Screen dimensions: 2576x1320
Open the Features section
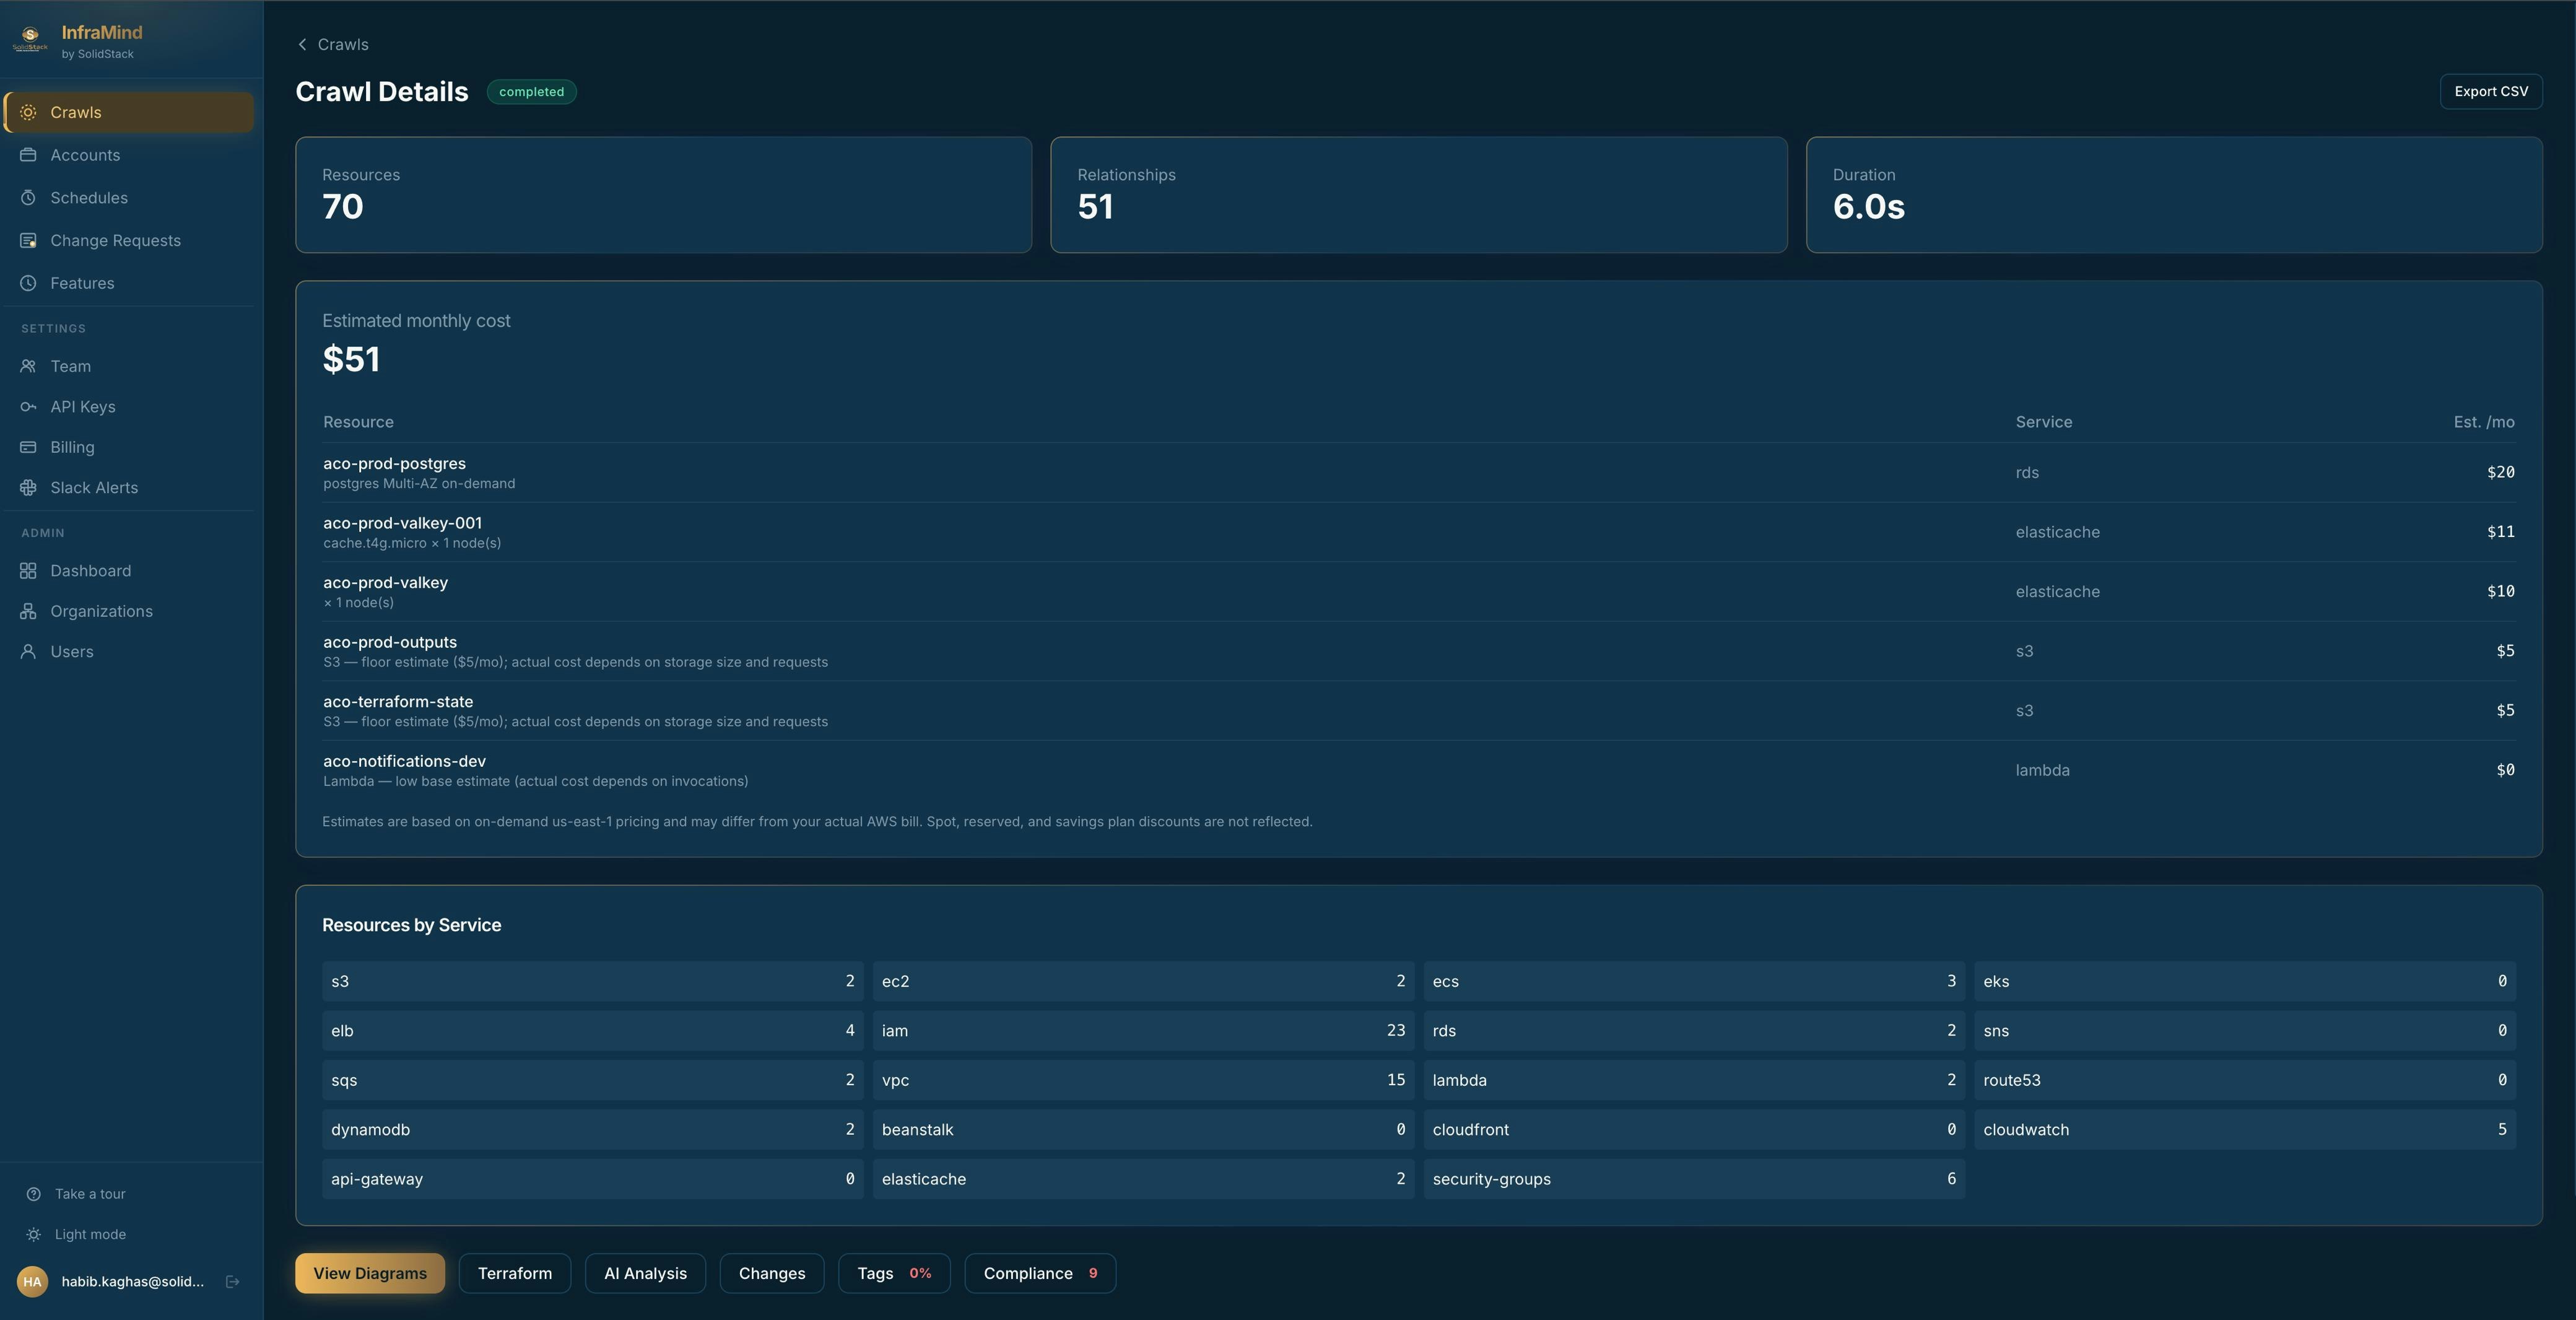(128, 284)
